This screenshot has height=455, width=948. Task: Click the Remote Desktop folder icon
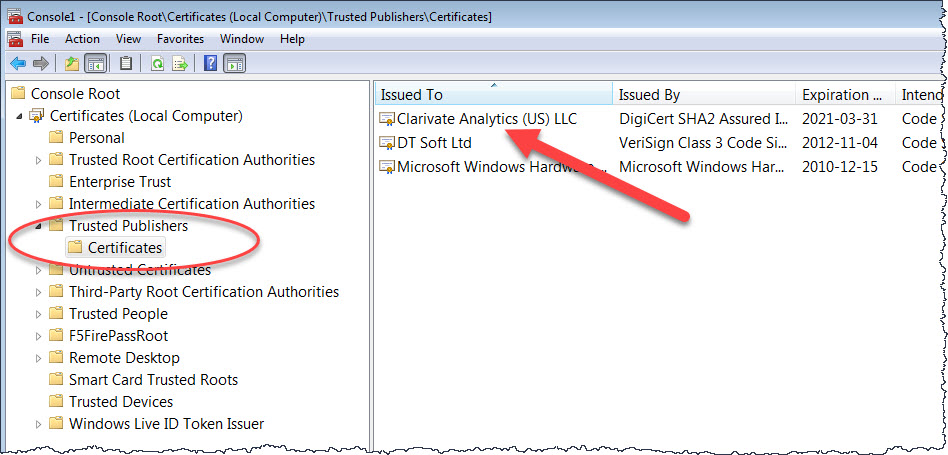pos(56,357)
